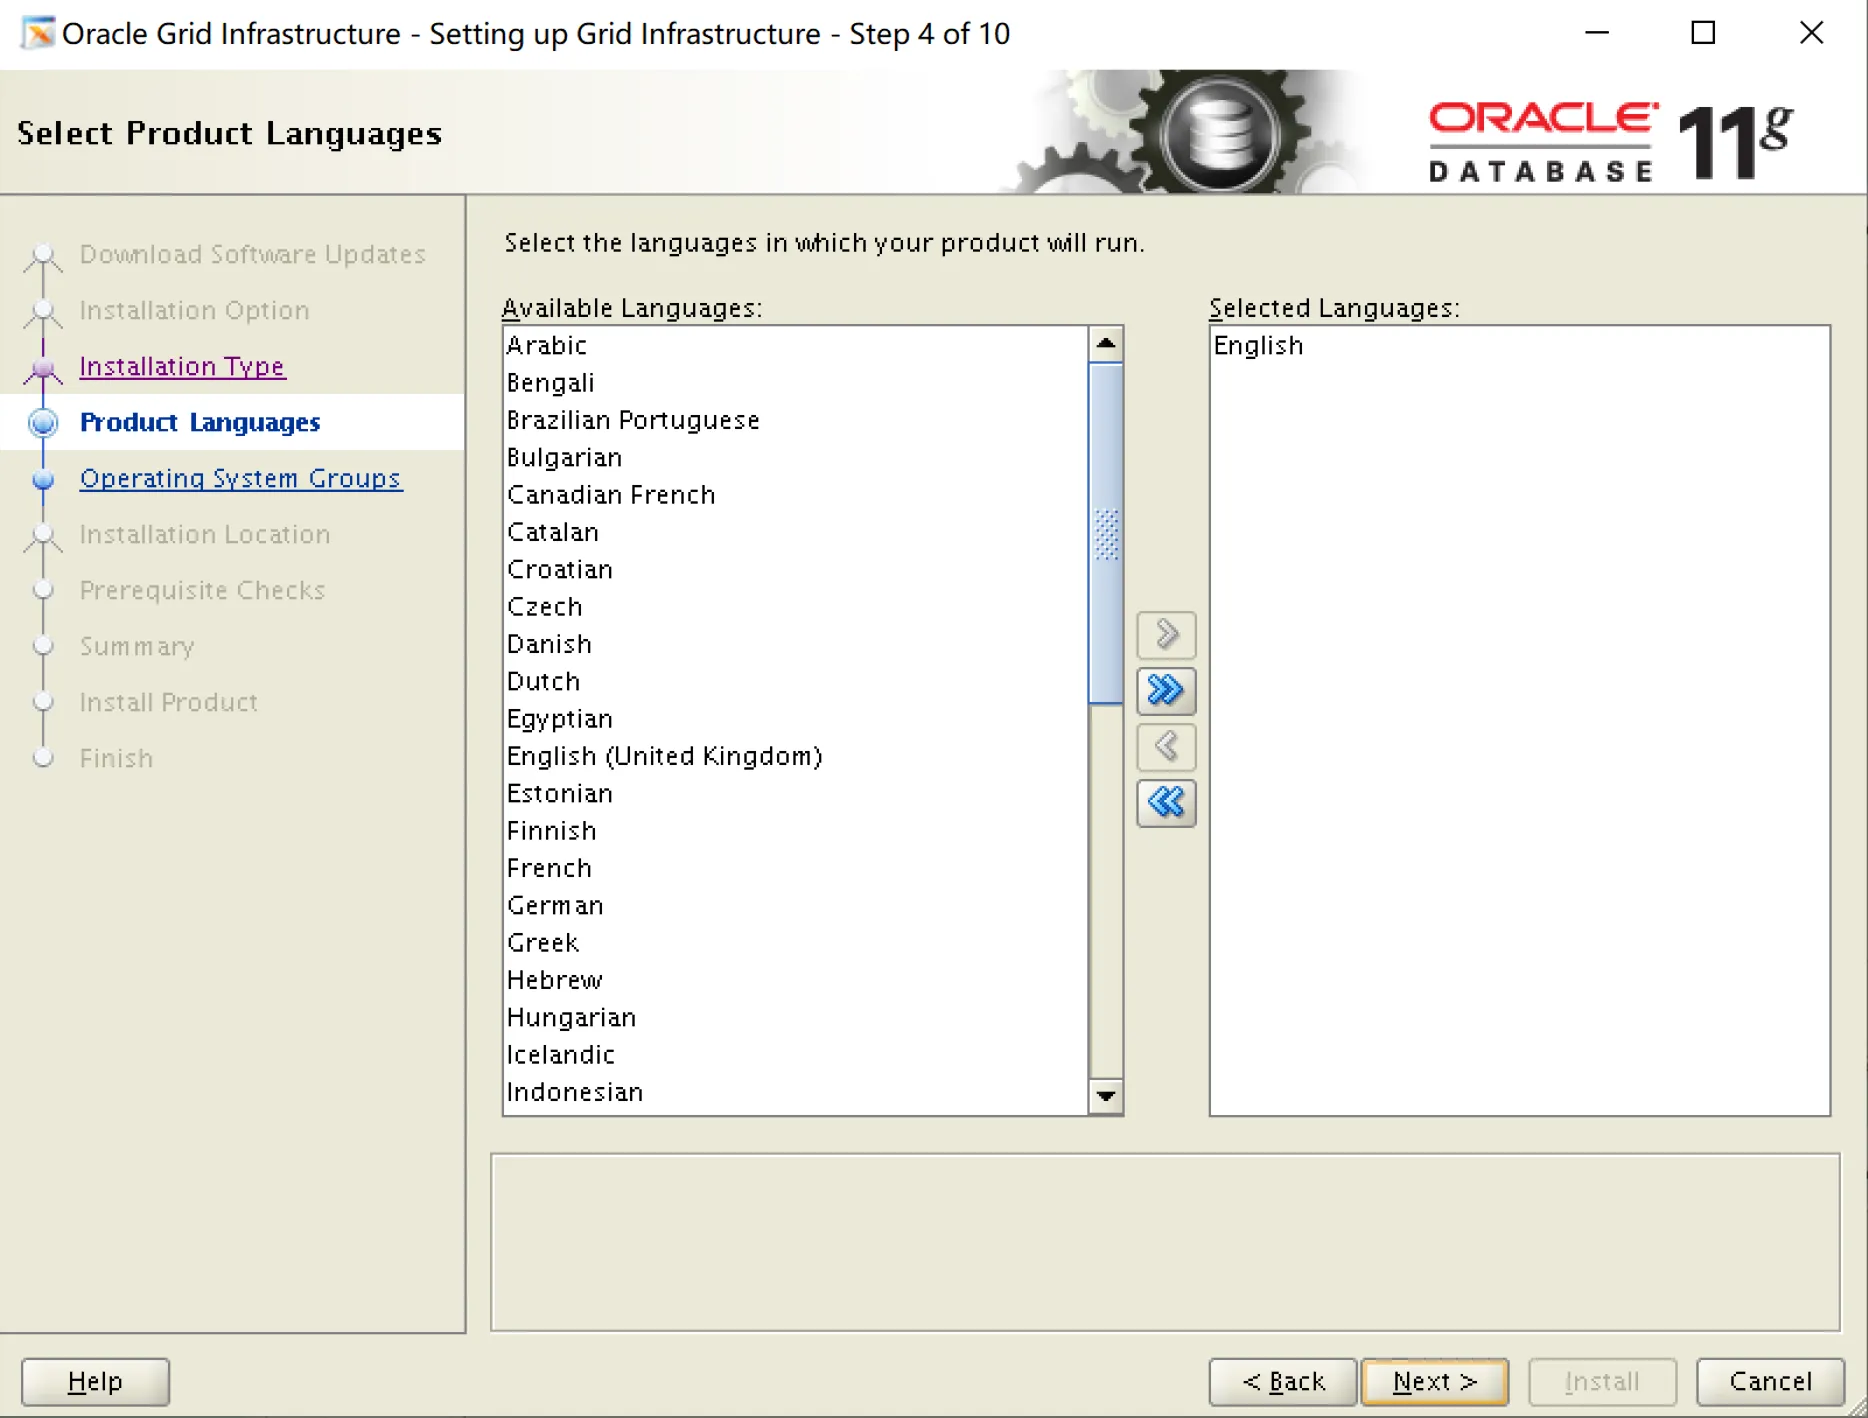Select the Product Languages step node marker

pyautogui.click(x=43, y=422)
